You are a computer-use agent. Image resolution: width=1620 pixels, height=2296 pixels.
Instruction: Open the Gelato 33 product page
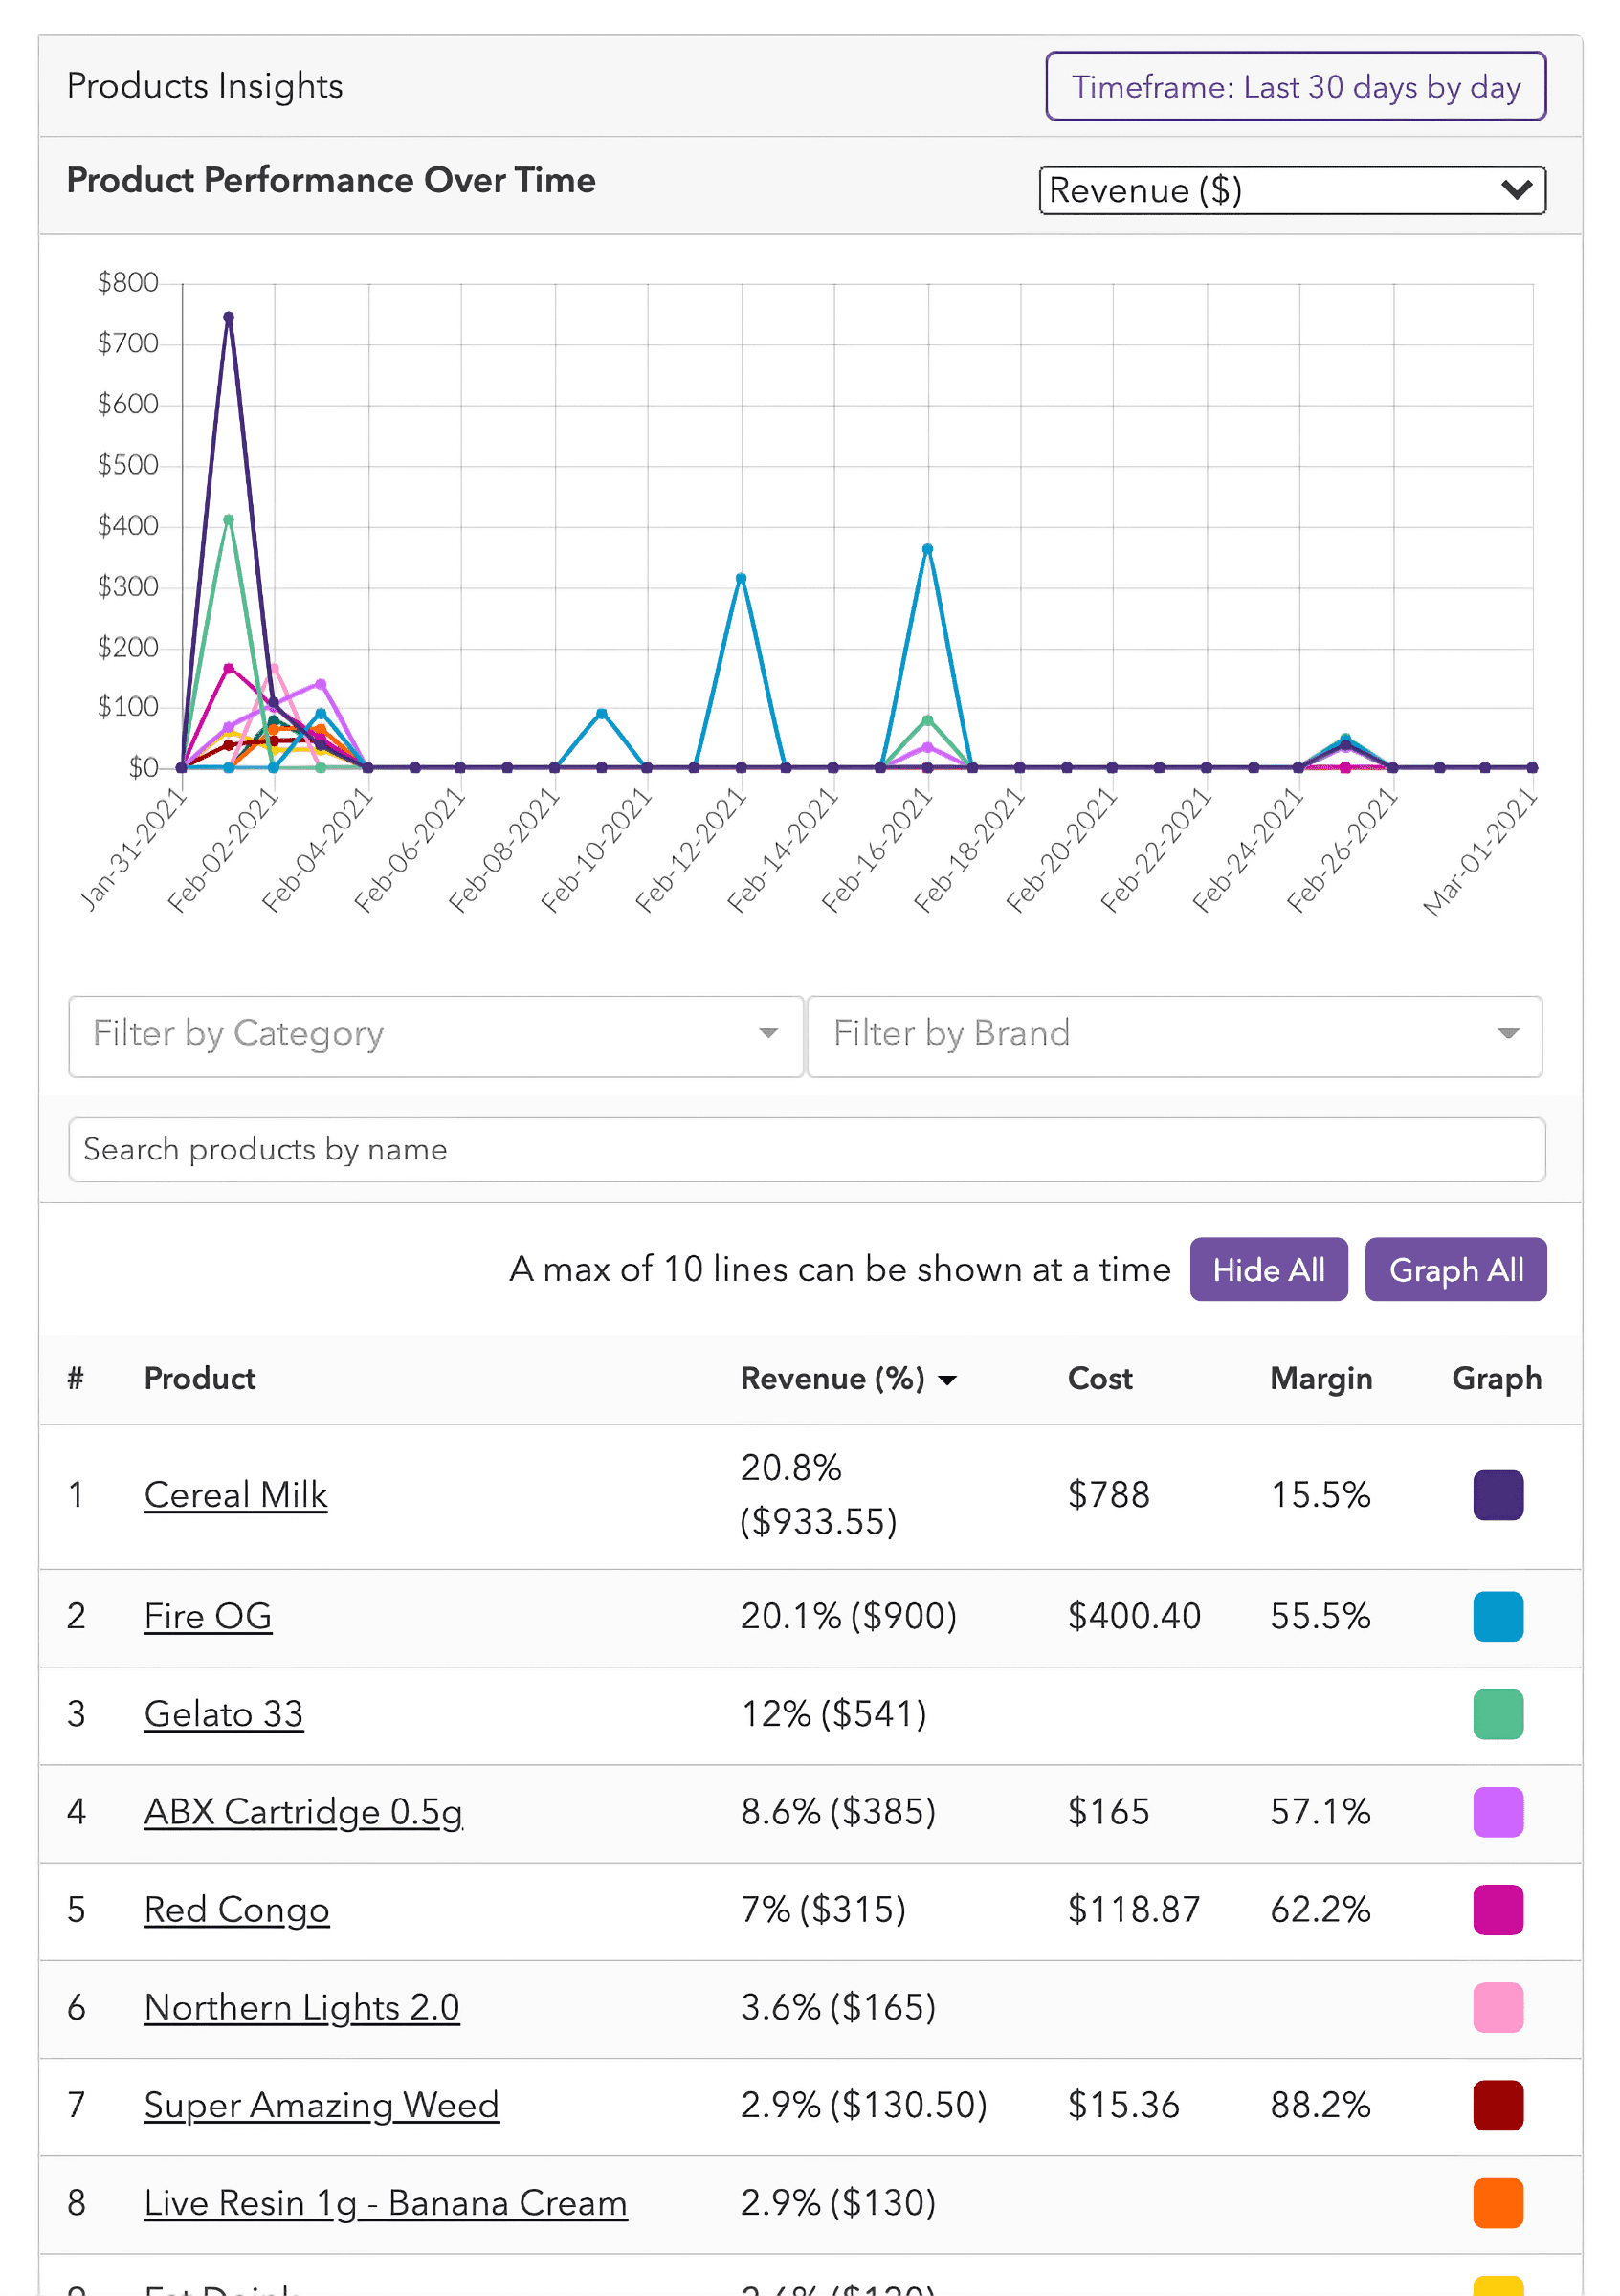224,1714
